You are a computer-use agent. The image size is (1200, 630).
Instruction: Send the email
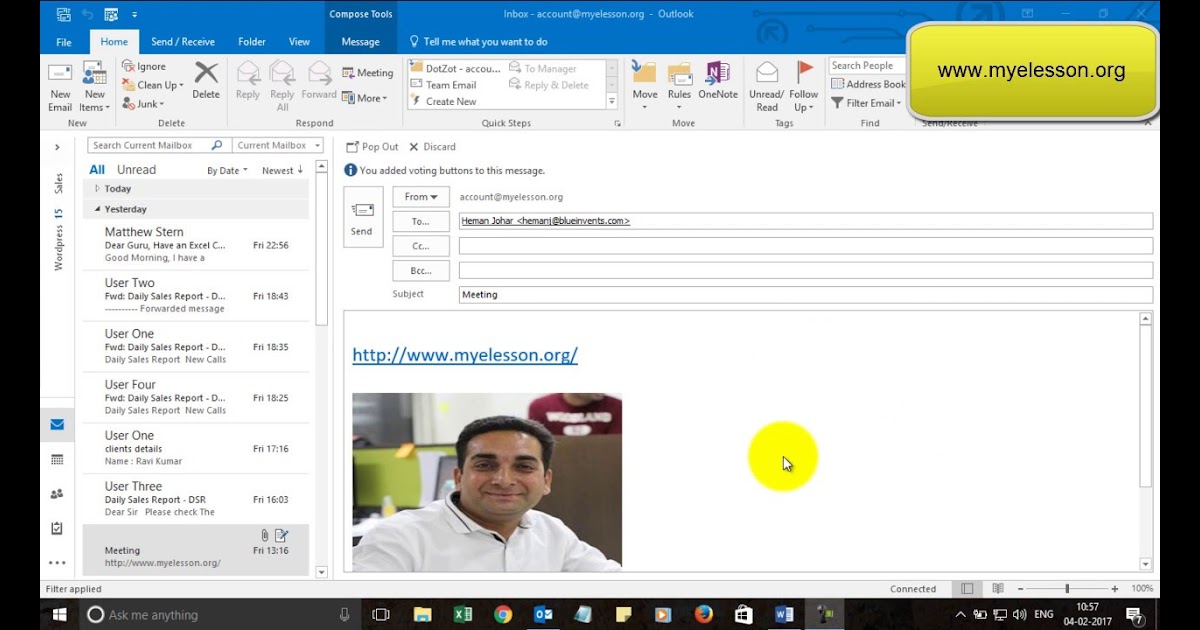(x=362, y=217)
